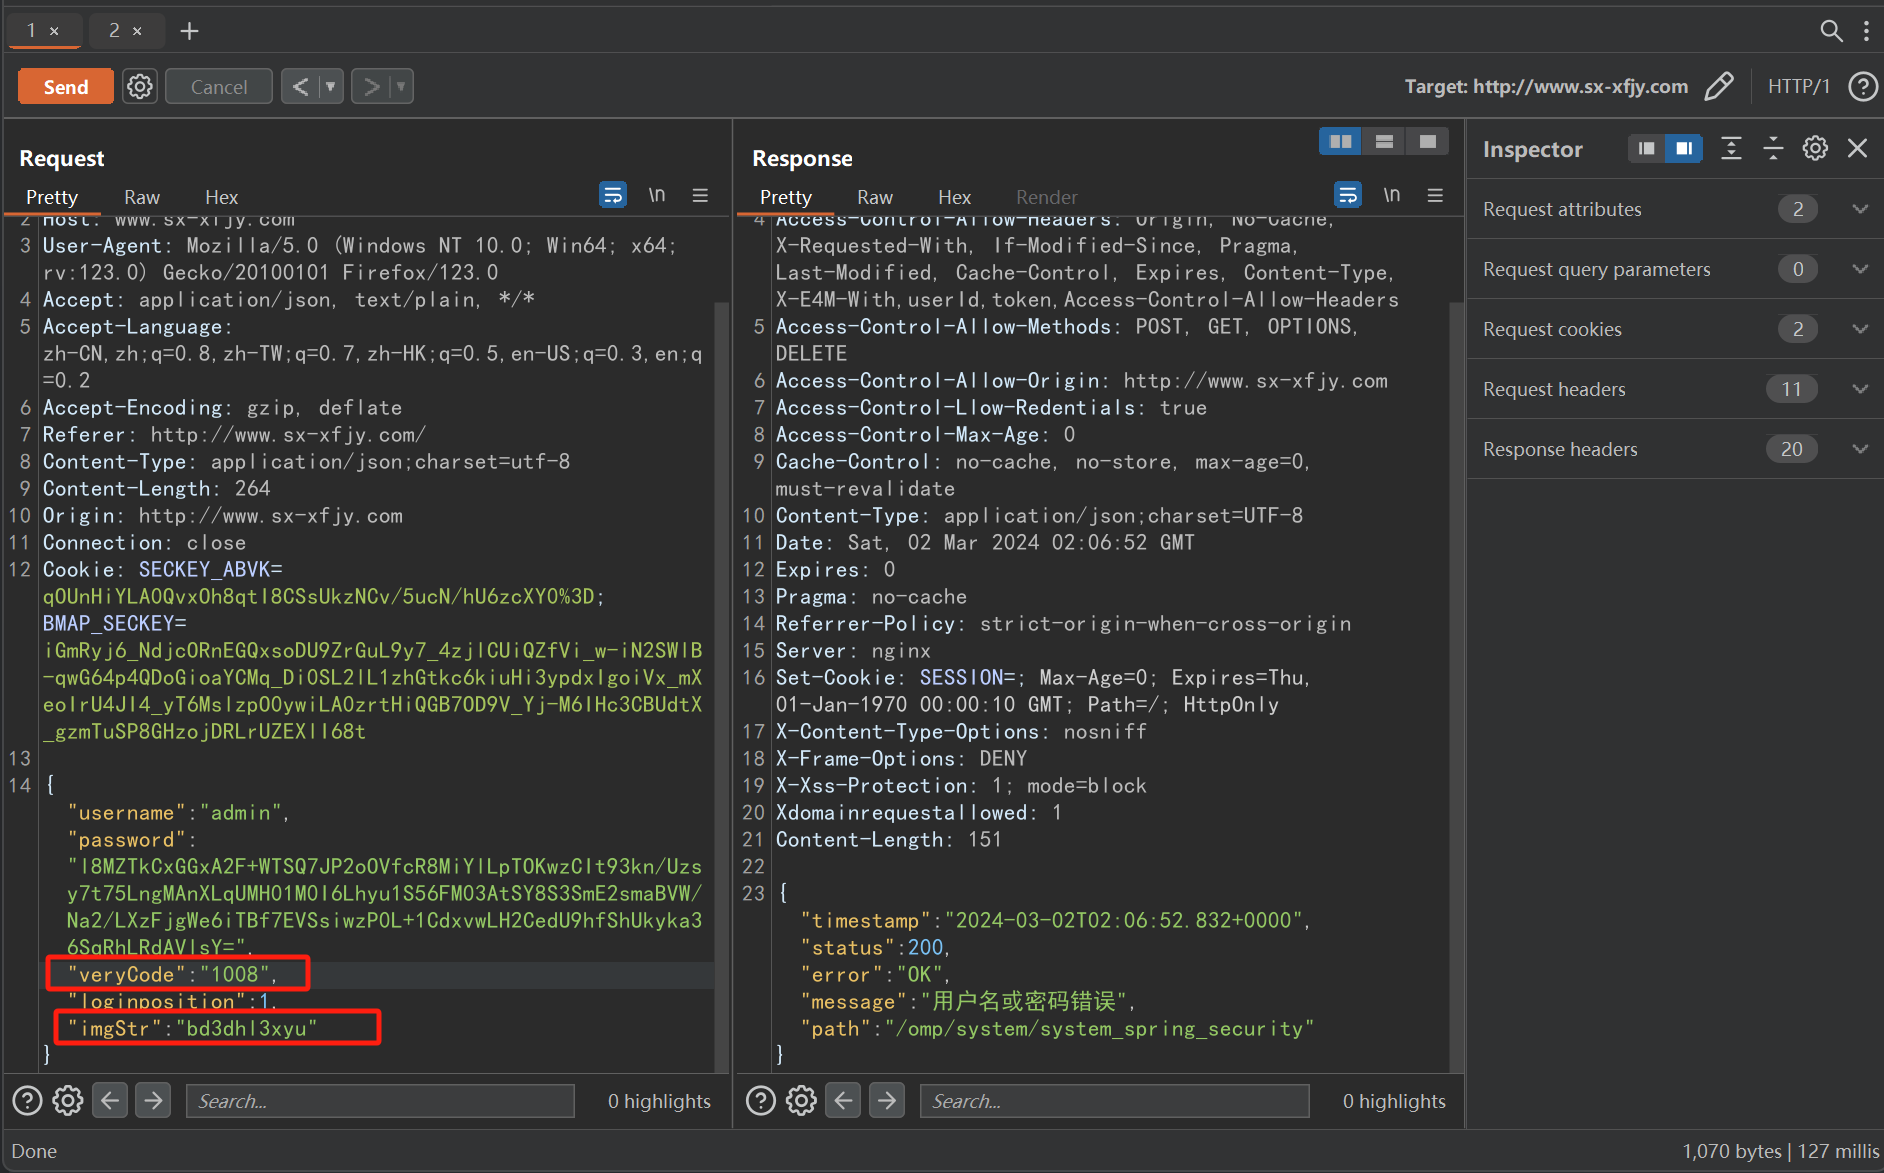
Task: Focus the Response pane search field
Action: click(1114, 1101)
